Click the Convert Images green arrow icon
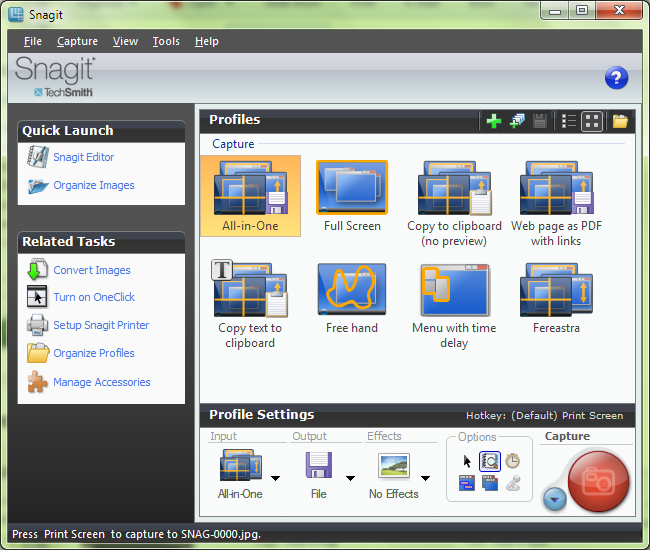 point(37,269)
